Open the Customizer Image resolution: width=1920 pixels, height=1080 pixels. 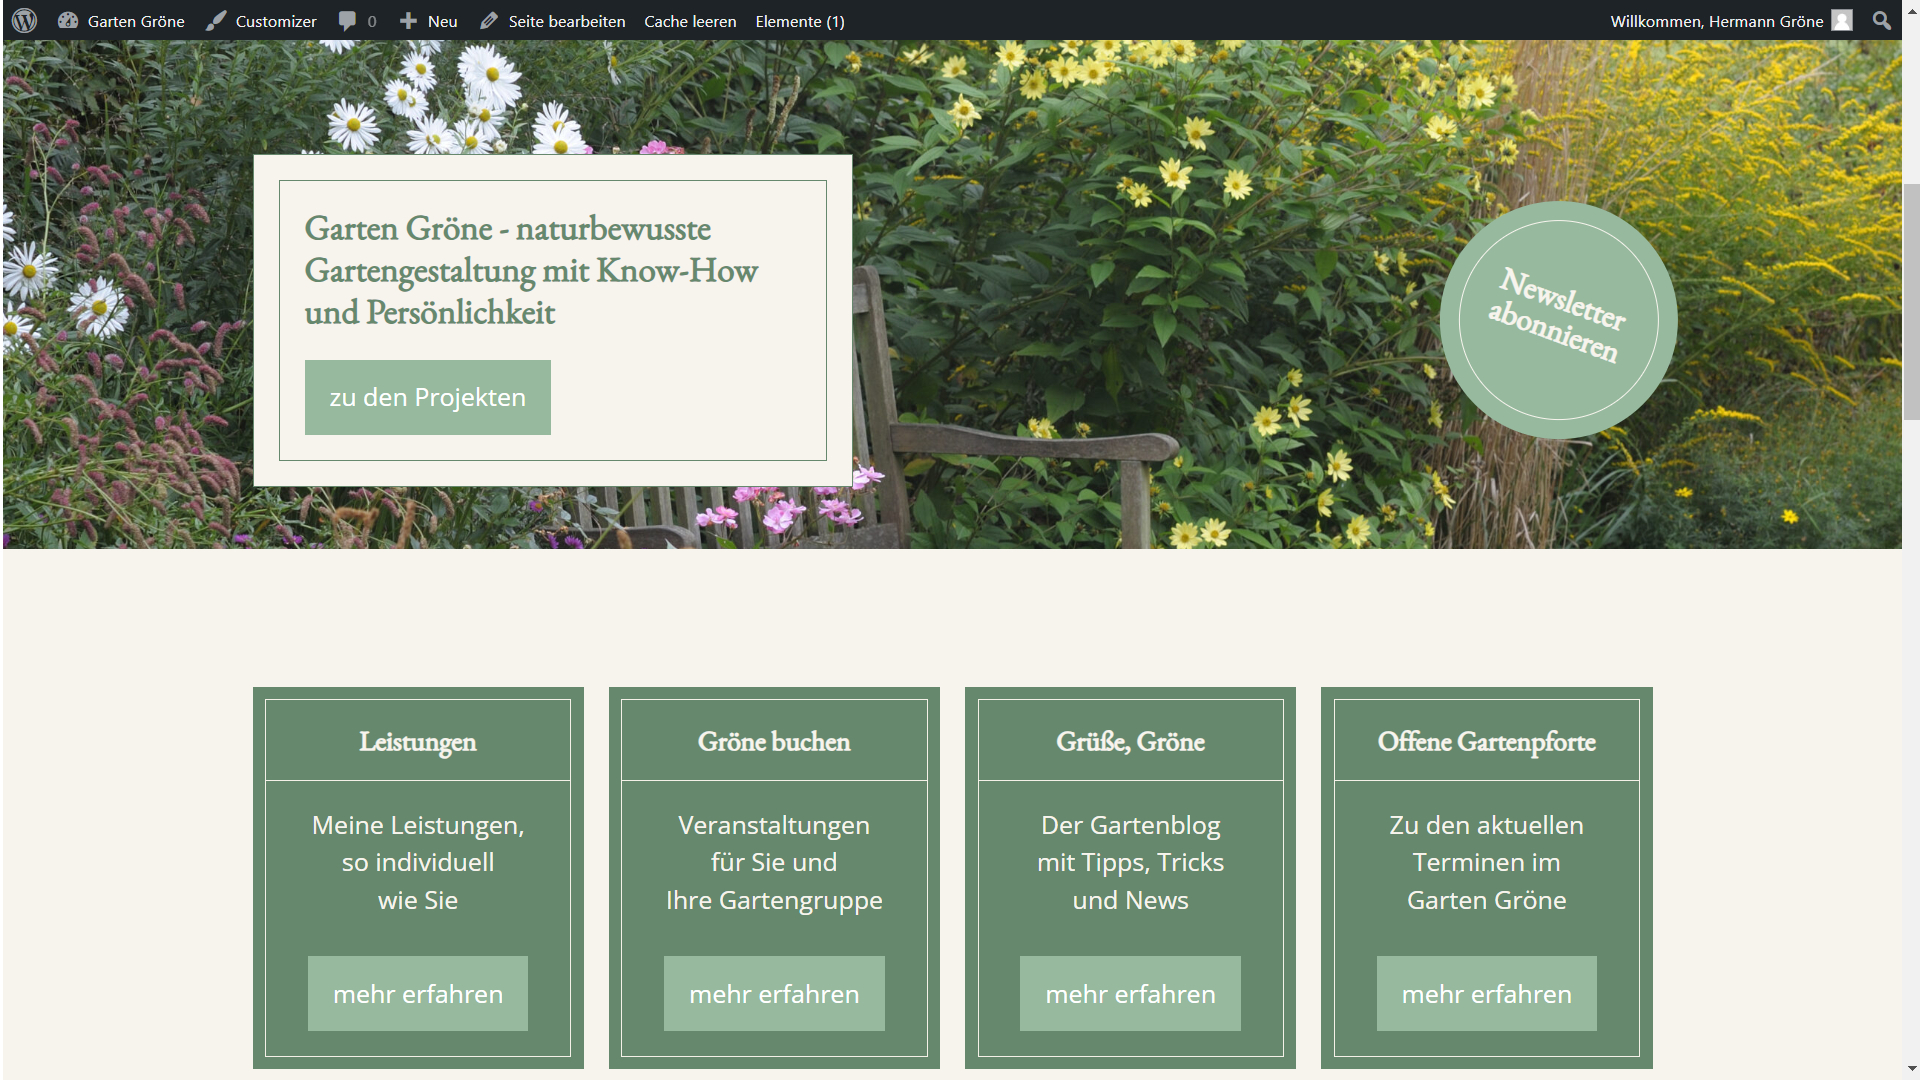coord(261,21)
